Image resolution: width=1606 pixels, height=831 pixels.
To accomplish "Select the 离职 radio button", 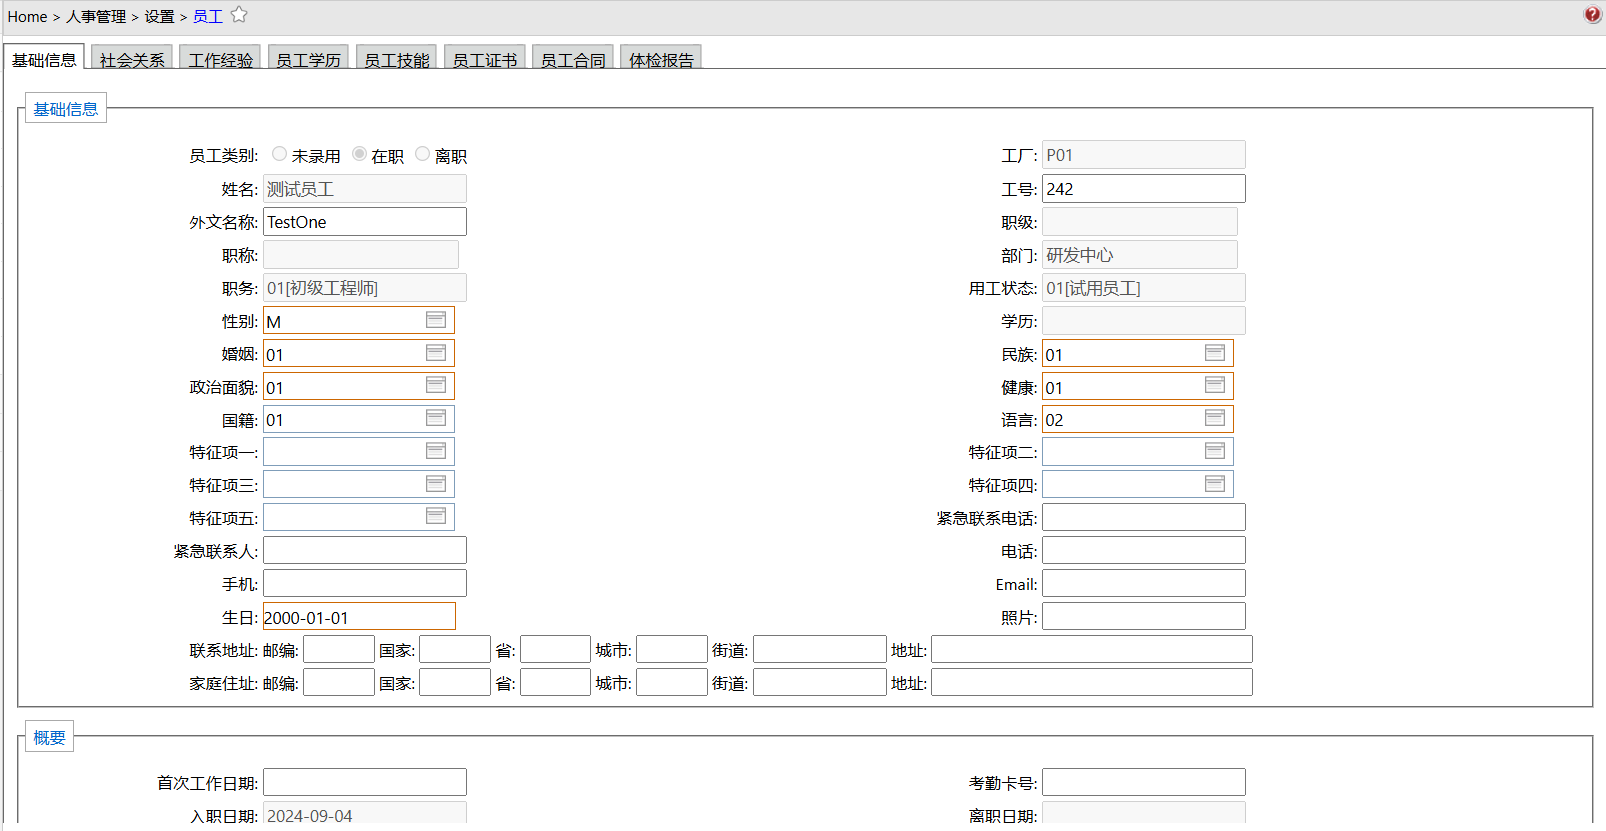I will [x=423, y=154].
